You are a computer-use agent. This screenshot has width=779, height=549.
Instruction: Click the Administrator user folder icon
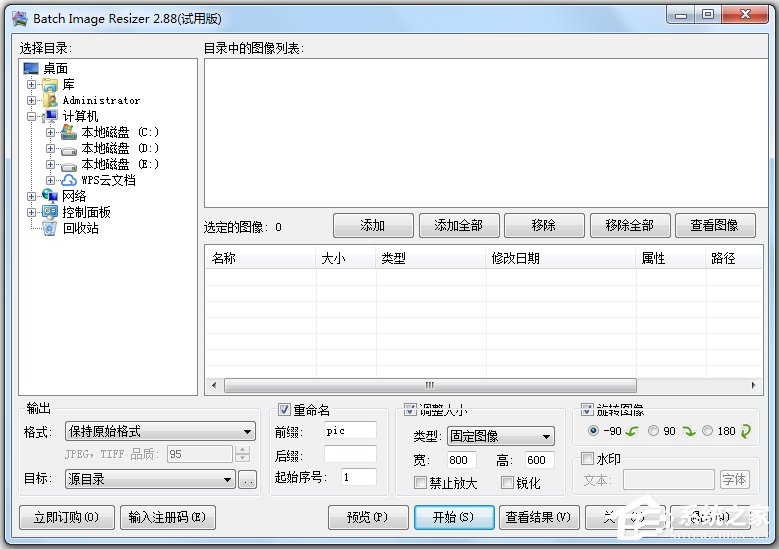point(50,100)
